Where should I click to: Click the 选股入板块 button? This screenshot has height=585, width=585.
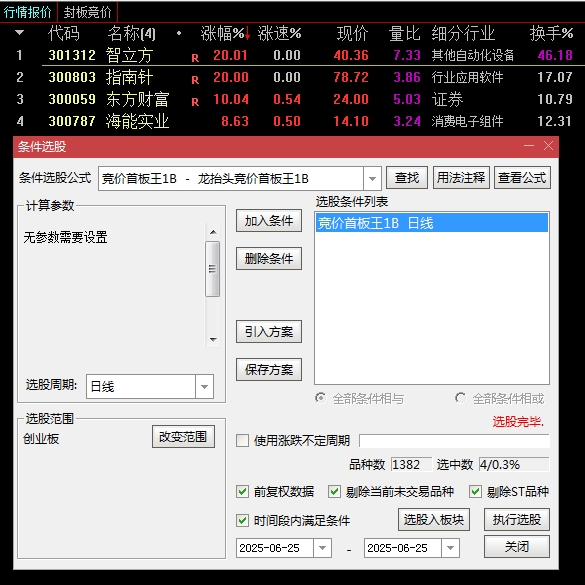(434, 519)
